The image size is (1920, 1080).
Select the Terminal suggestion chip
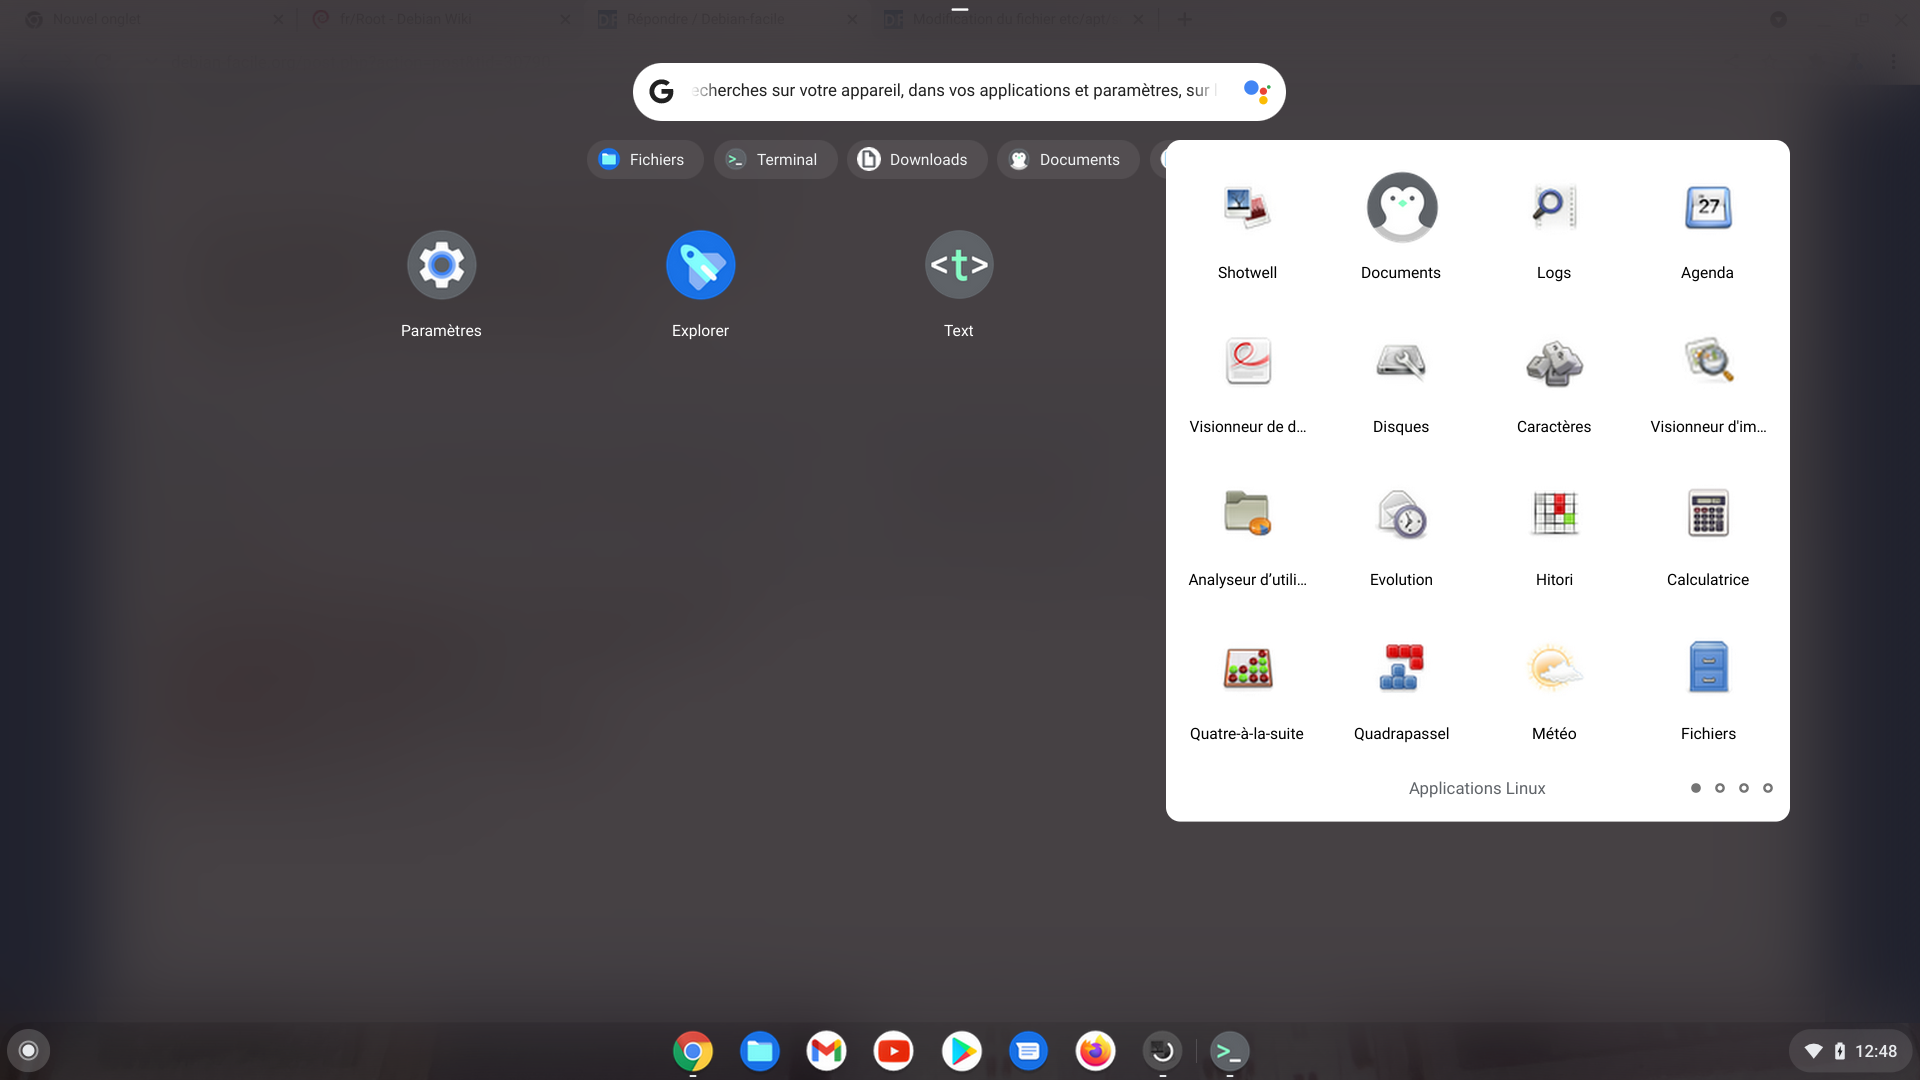pyautogui.click(x=774, y=160)
